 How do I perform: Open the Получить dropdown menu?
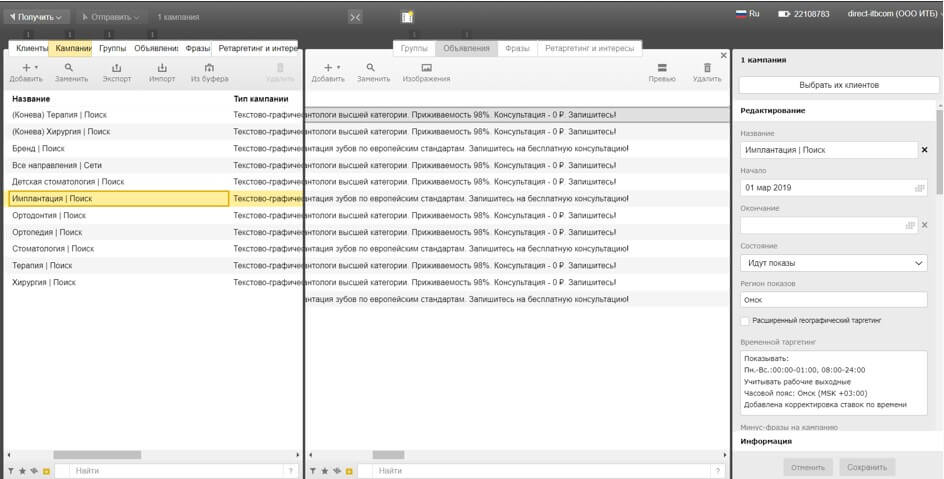[36, 17]
